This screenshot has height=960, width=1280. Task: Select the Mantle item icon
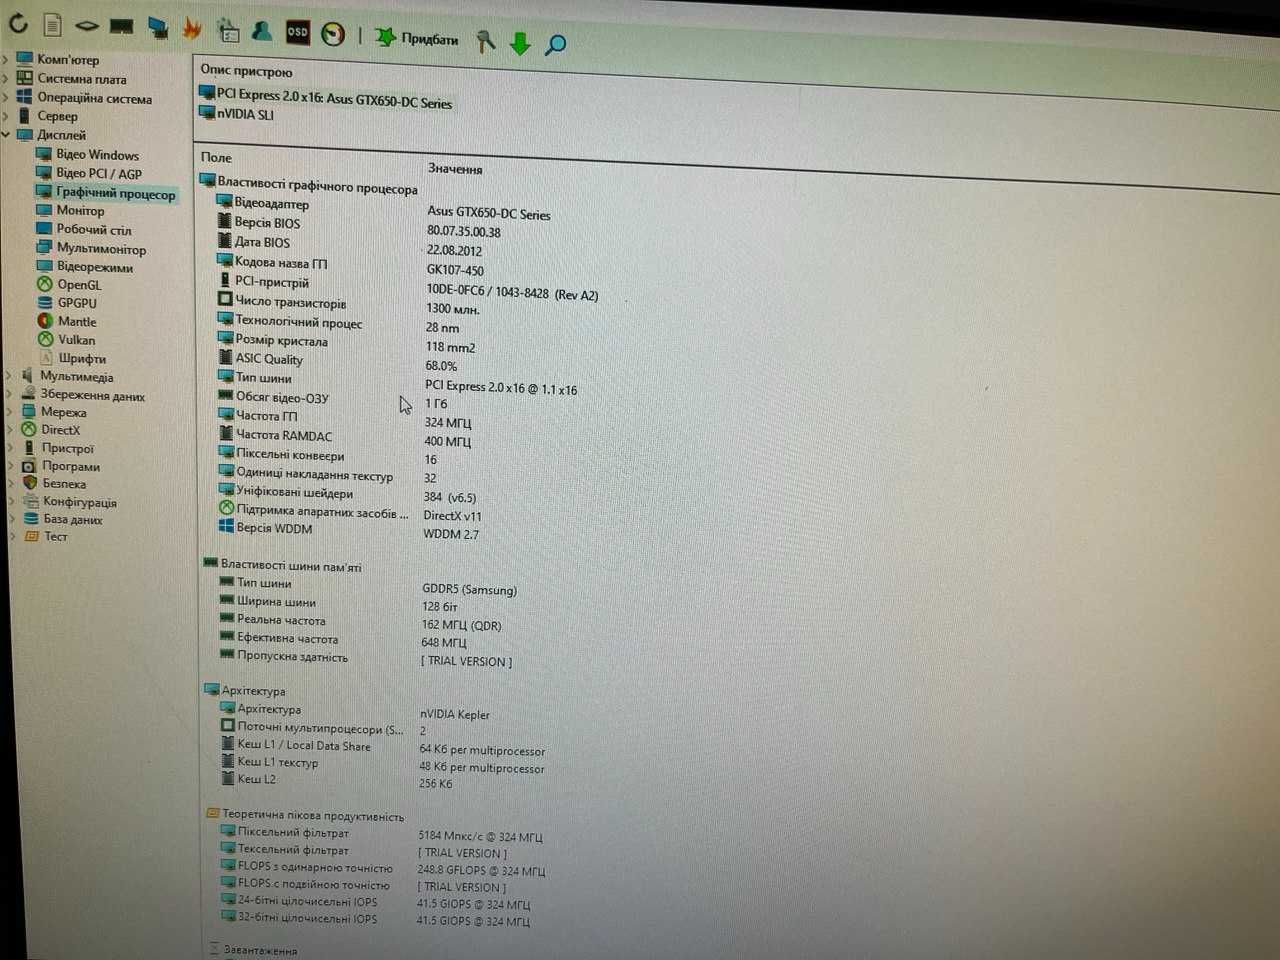click(45, 321)
